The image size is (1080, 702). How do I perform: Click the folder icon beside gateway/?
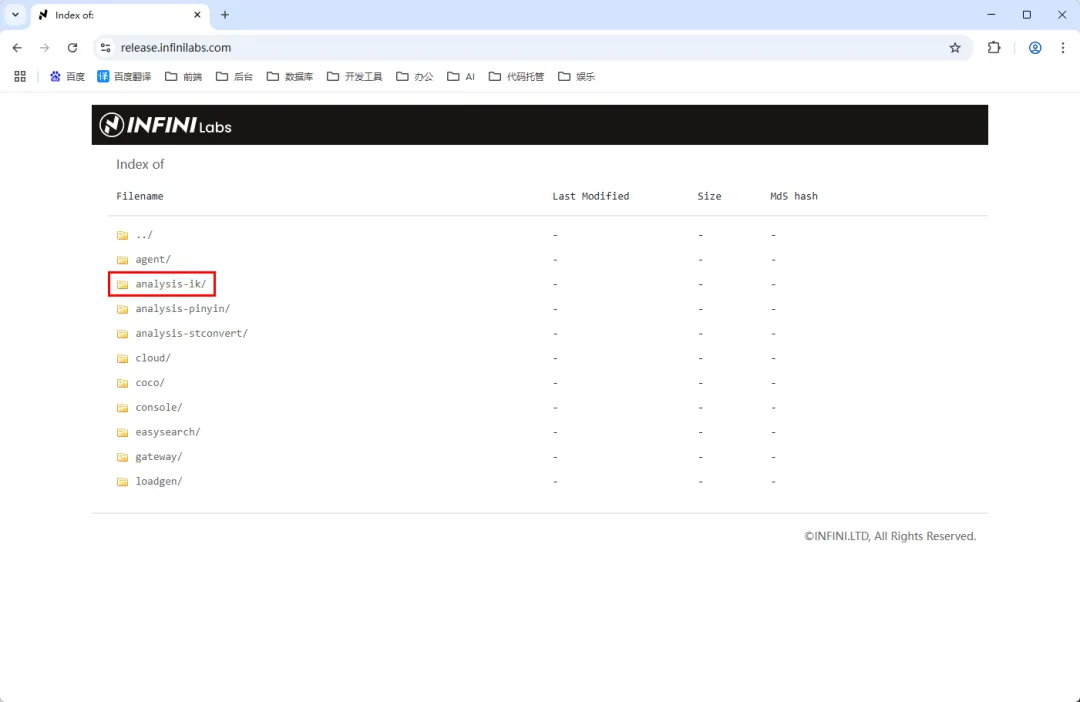tap(123, 457)
